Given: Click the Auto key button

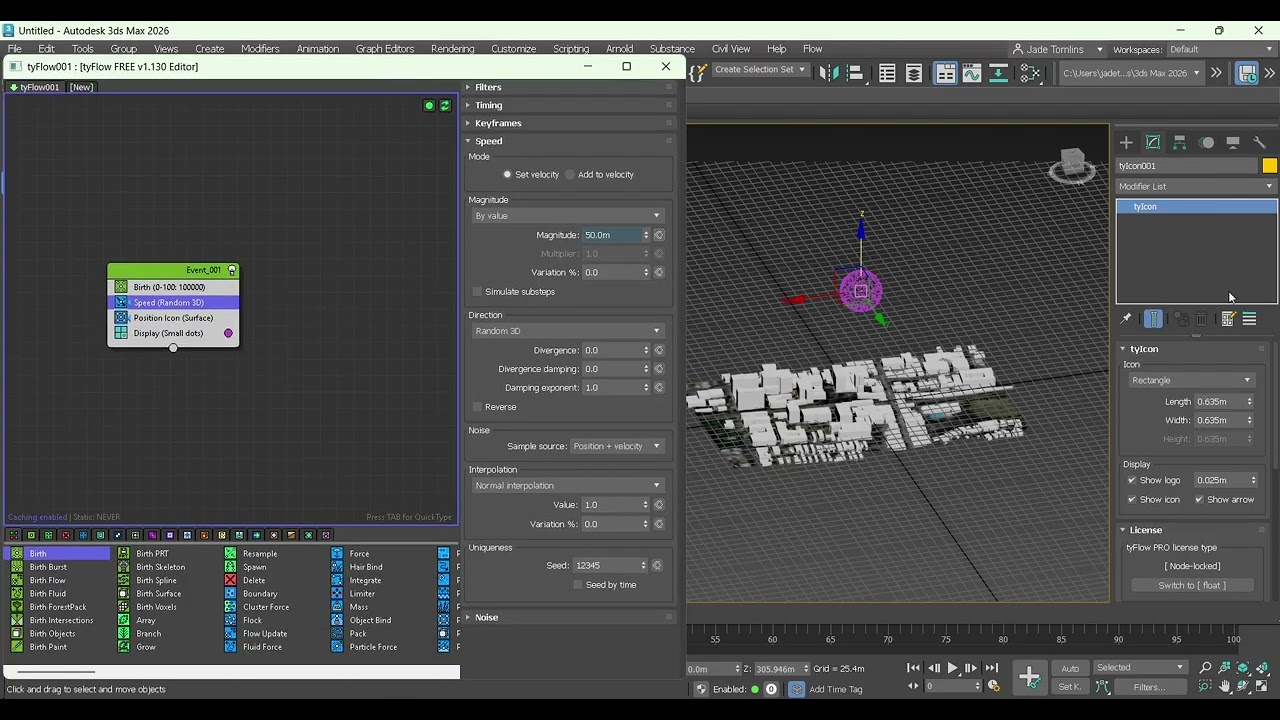Looking at the screenshot, I should (1070, 668).
